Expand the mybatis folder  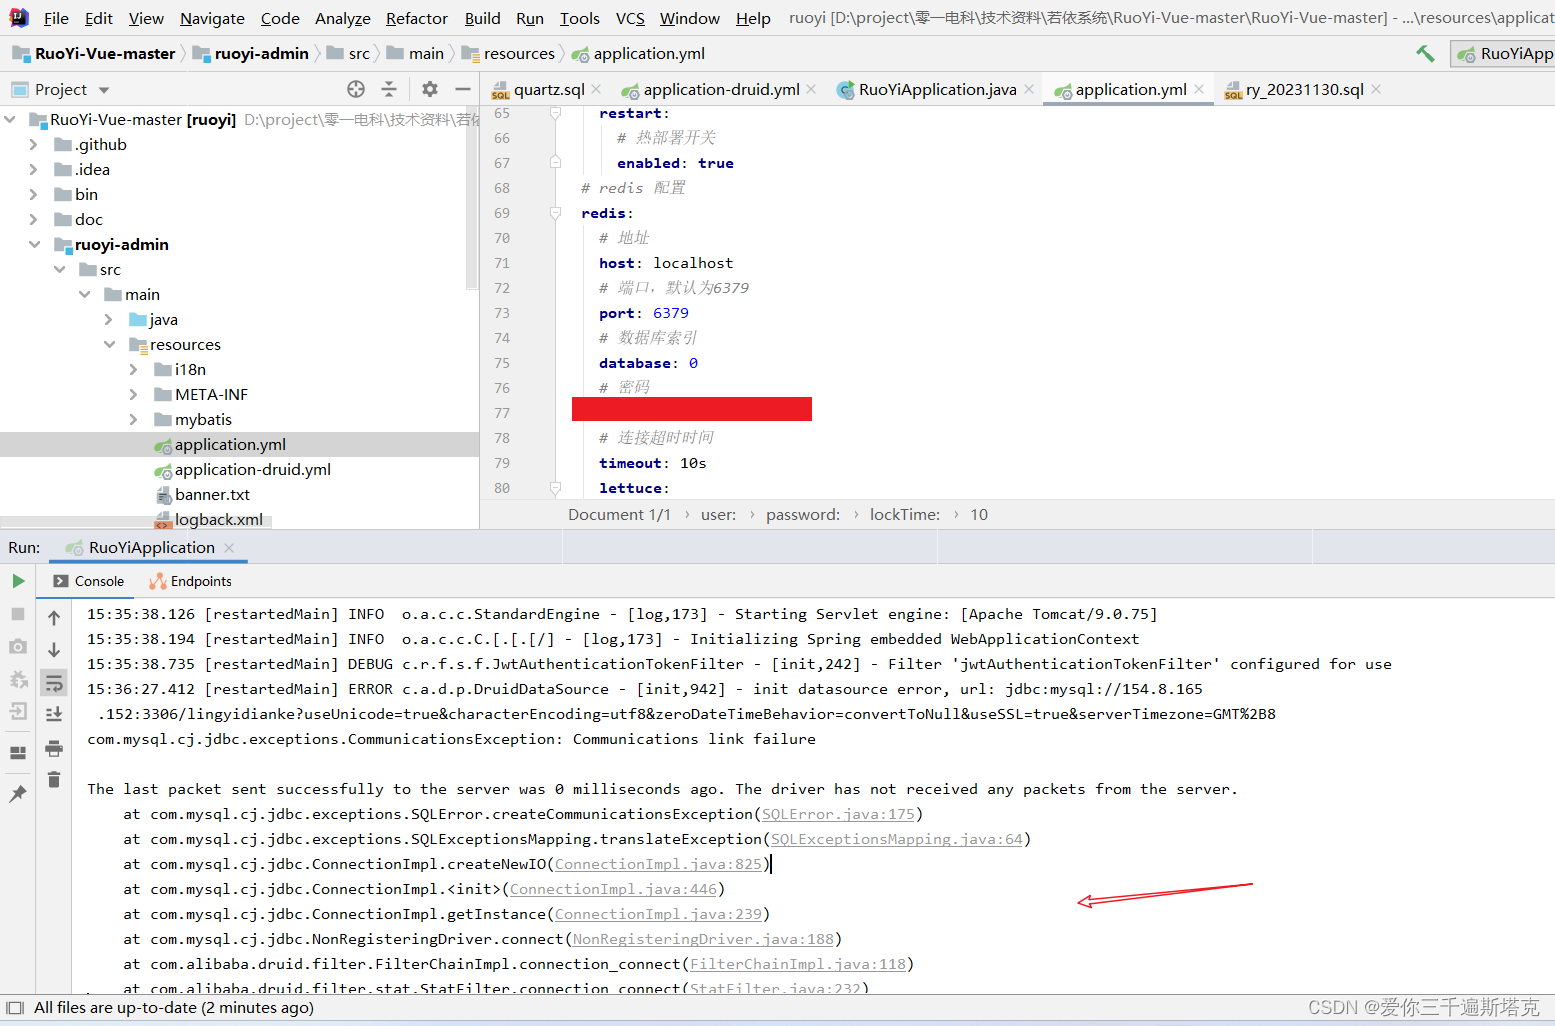tap(133, 419)
